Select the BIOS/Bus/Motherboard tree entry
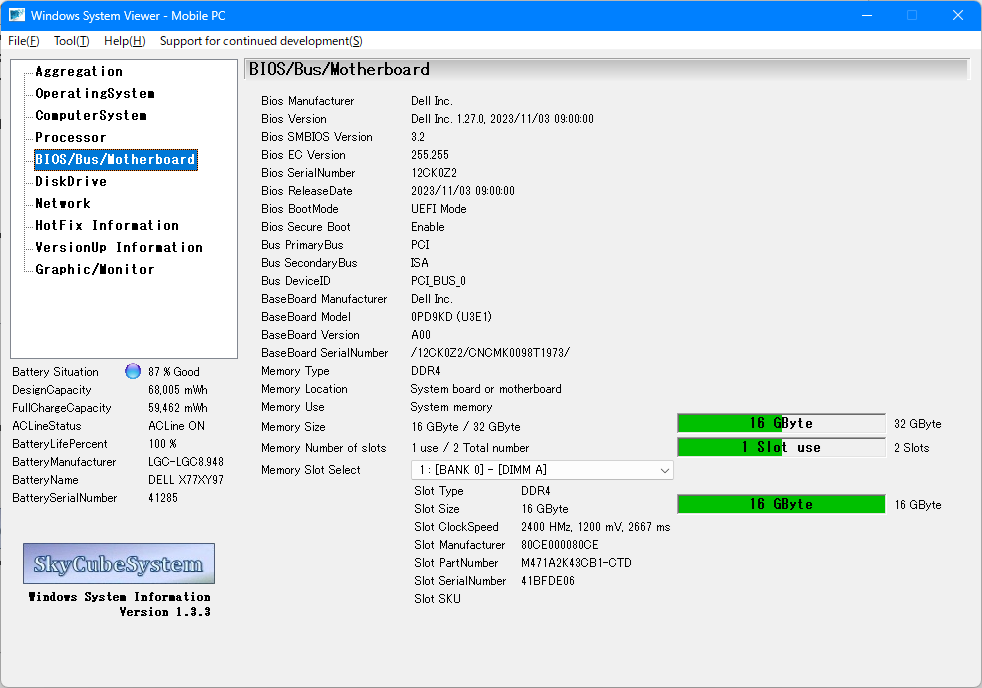Screen dimensions: 982x688 [115, 160]
